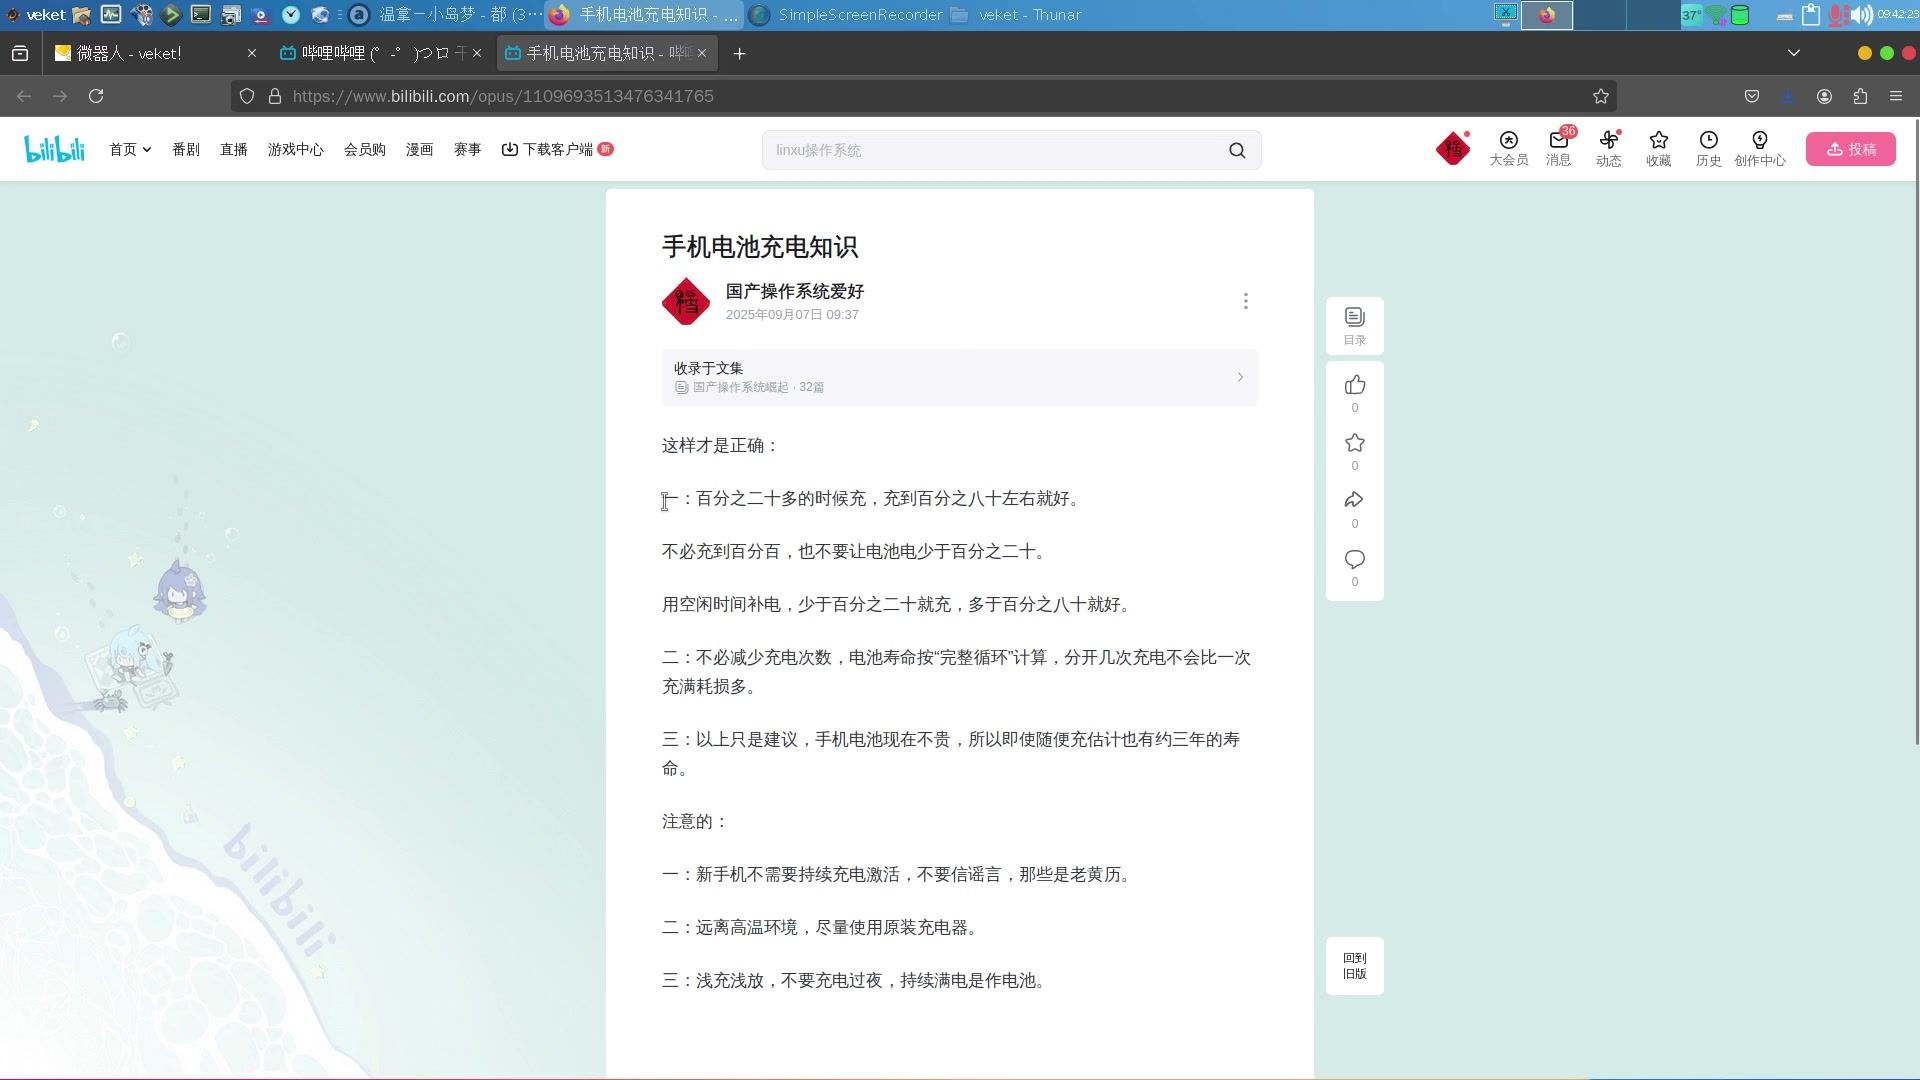The height and width of the screenshot is (1080, 1920).
Task: Like the article with thumbs-up icon
Action: tap(1354, 385)
